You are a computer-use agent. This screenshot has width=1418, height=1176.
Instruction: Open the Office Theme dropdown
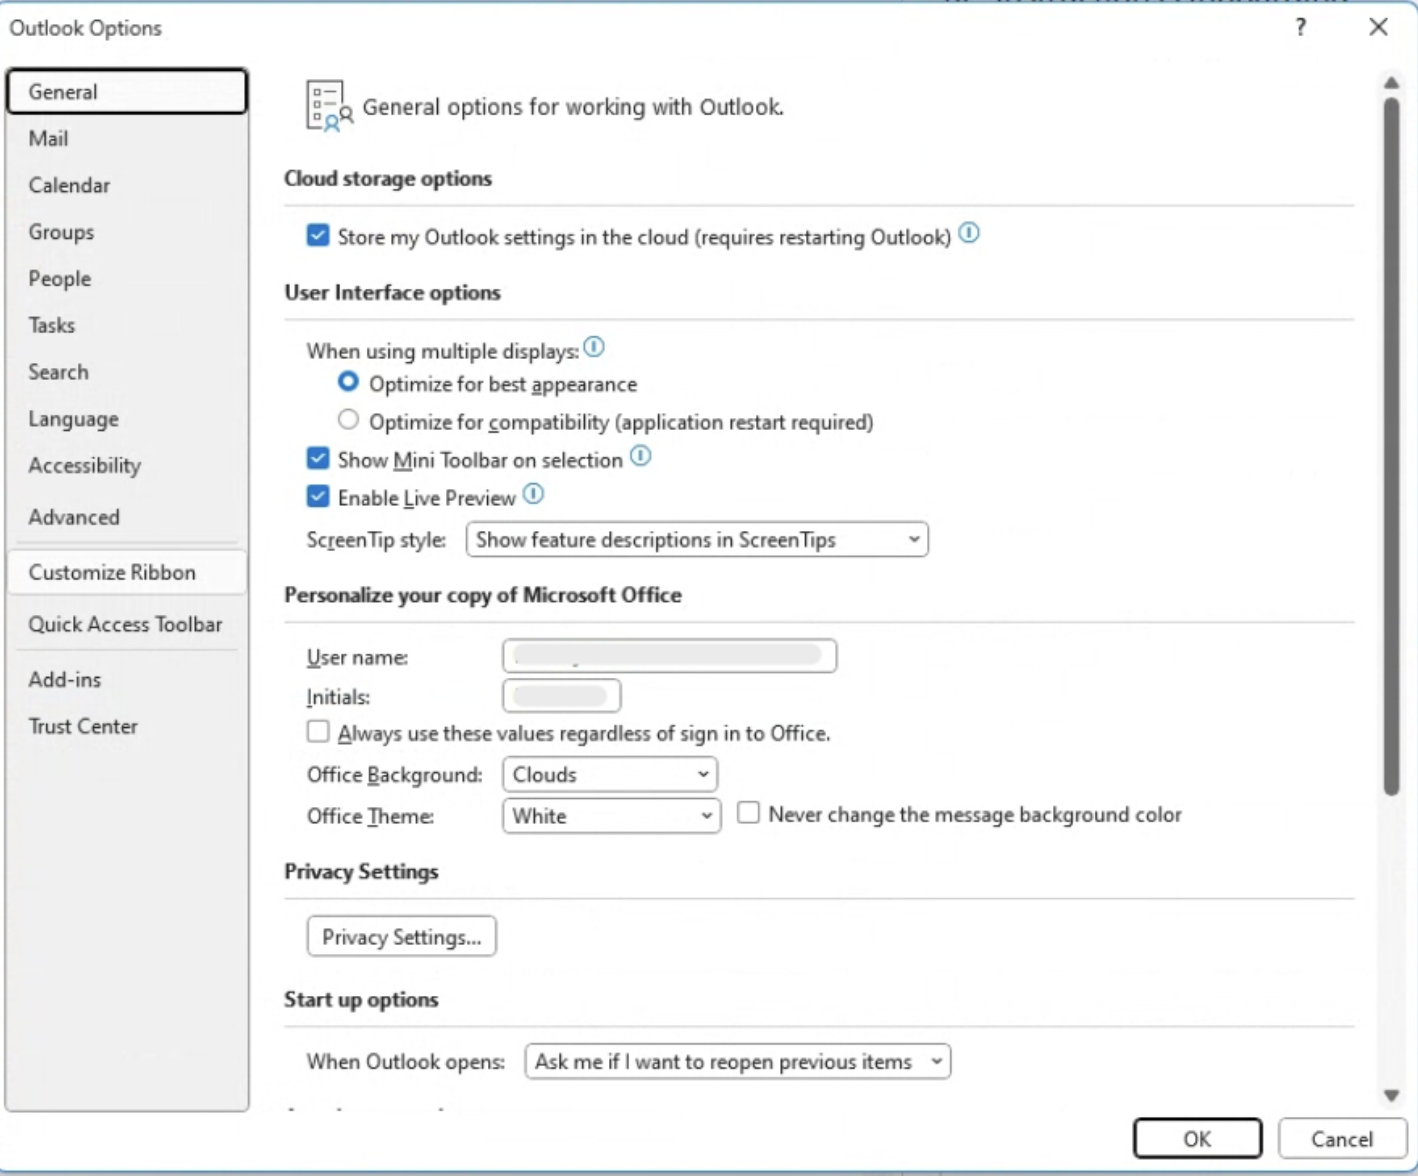pyautogui.click(x=611, y=815)
